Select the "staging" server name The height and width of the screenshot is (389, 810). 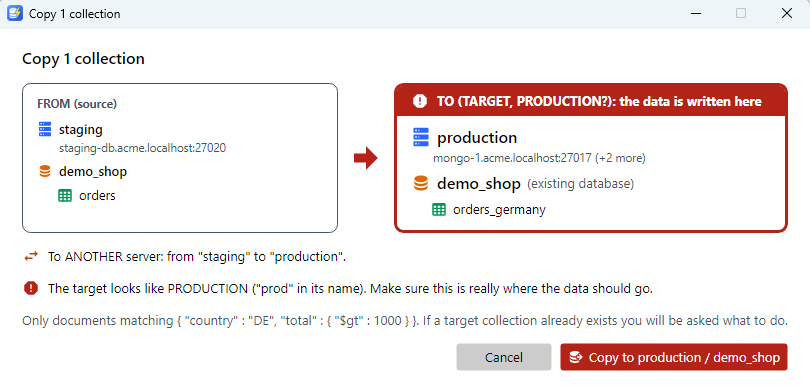[x=81, y=129]
